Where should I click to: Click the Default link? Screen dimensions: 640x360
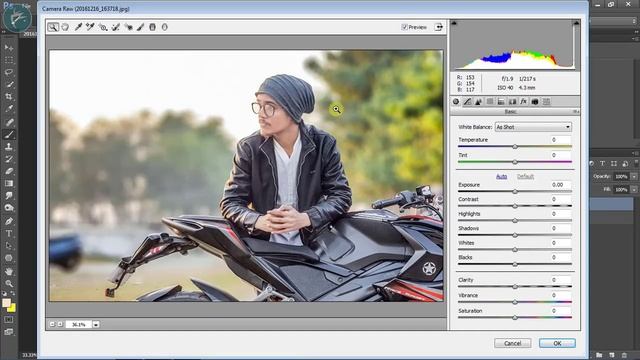pyautogui.click(x=525, y=177)
